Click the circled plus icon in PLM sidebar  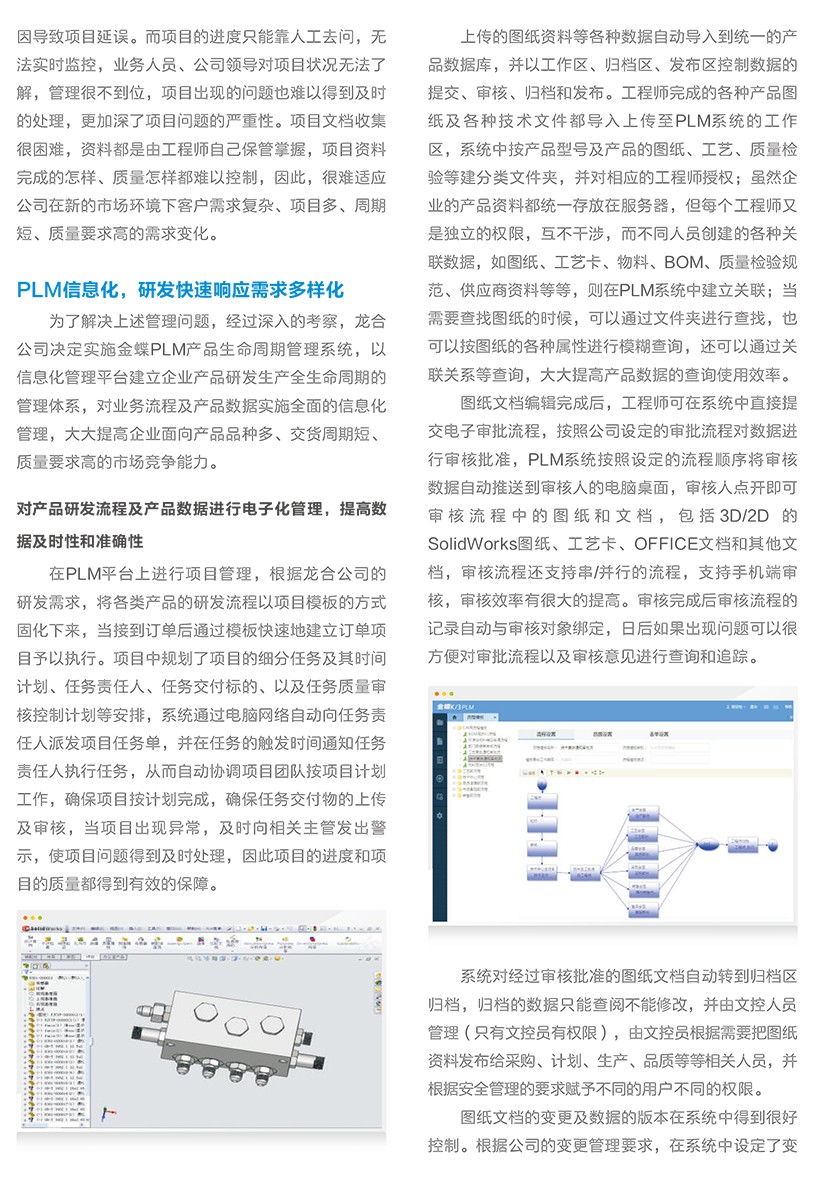coord(440,778)
